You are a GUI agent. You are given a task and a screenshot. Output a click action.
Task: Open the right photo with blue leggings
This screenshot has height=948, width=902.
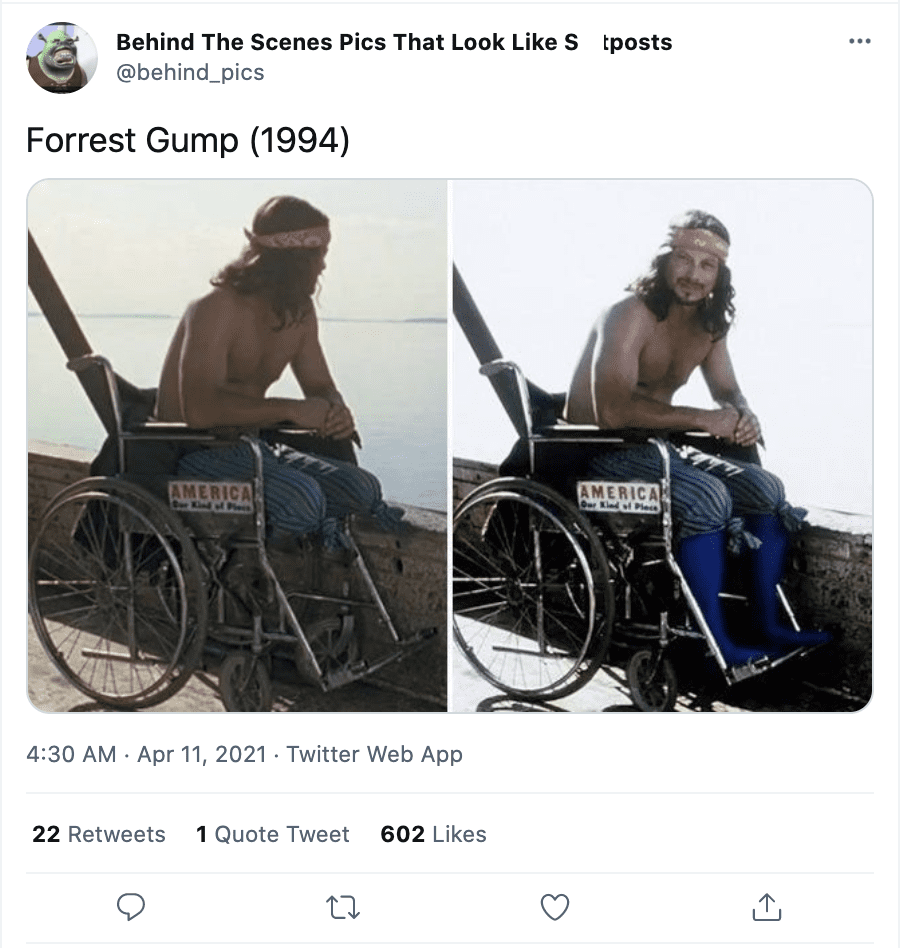tap(663, 446)
